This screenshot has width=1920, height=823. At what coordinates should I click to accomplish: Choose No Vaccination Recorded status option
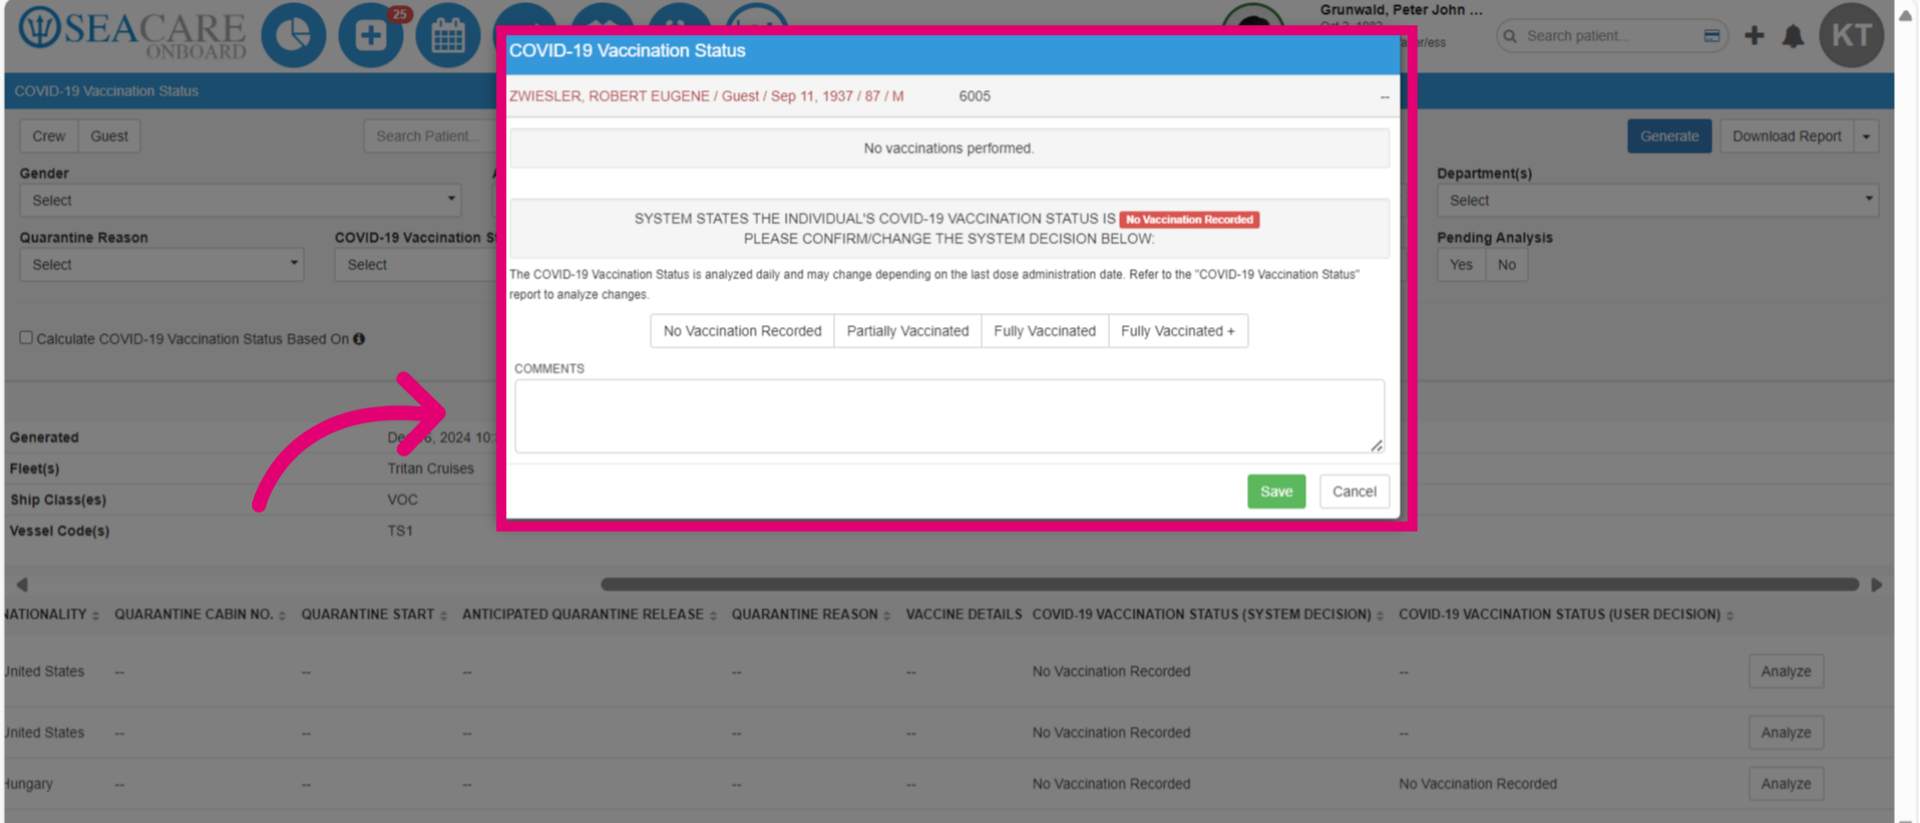(742, 331)
